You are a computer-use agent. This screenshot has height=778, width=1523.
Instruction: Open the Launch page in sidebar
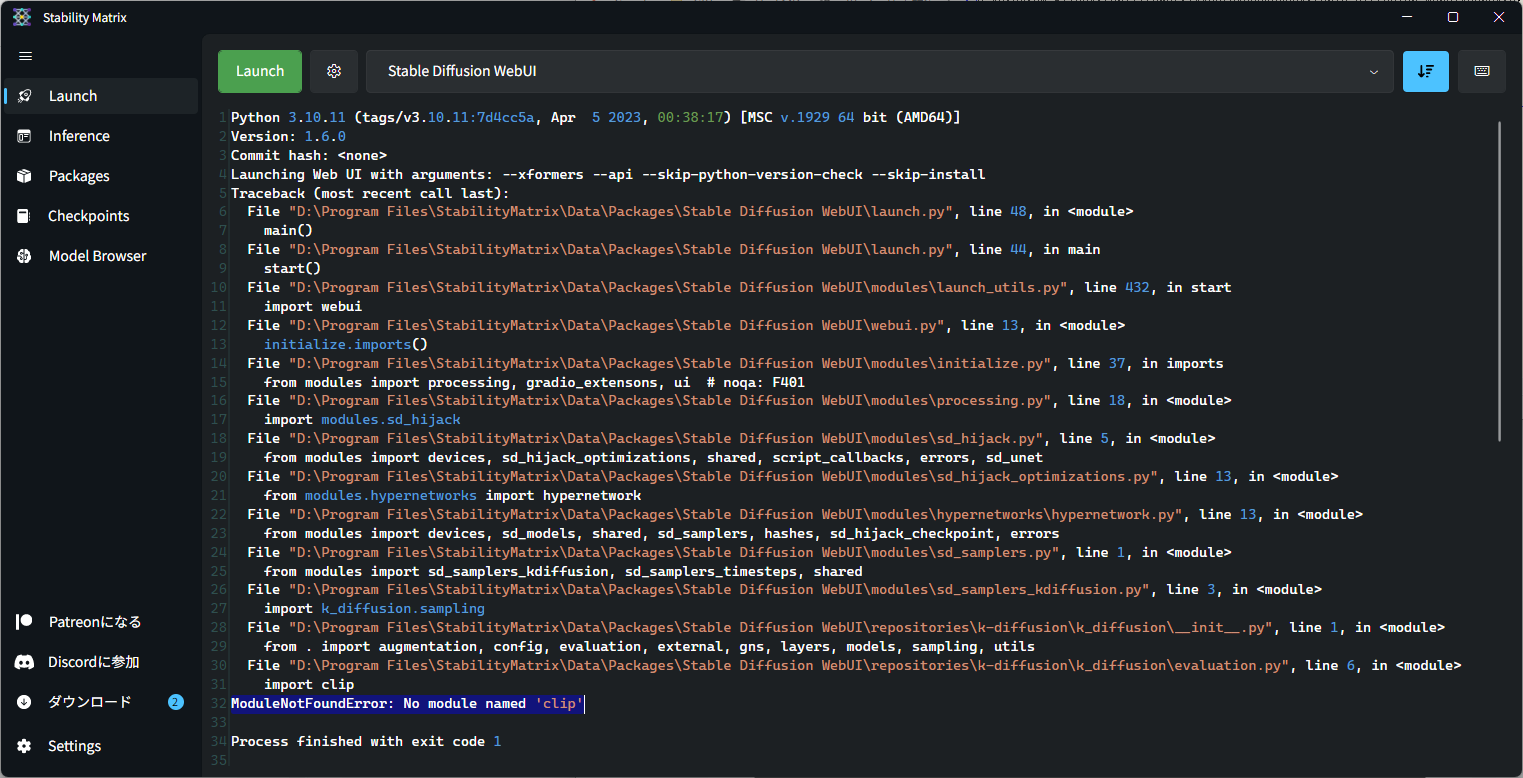(101, 96)
